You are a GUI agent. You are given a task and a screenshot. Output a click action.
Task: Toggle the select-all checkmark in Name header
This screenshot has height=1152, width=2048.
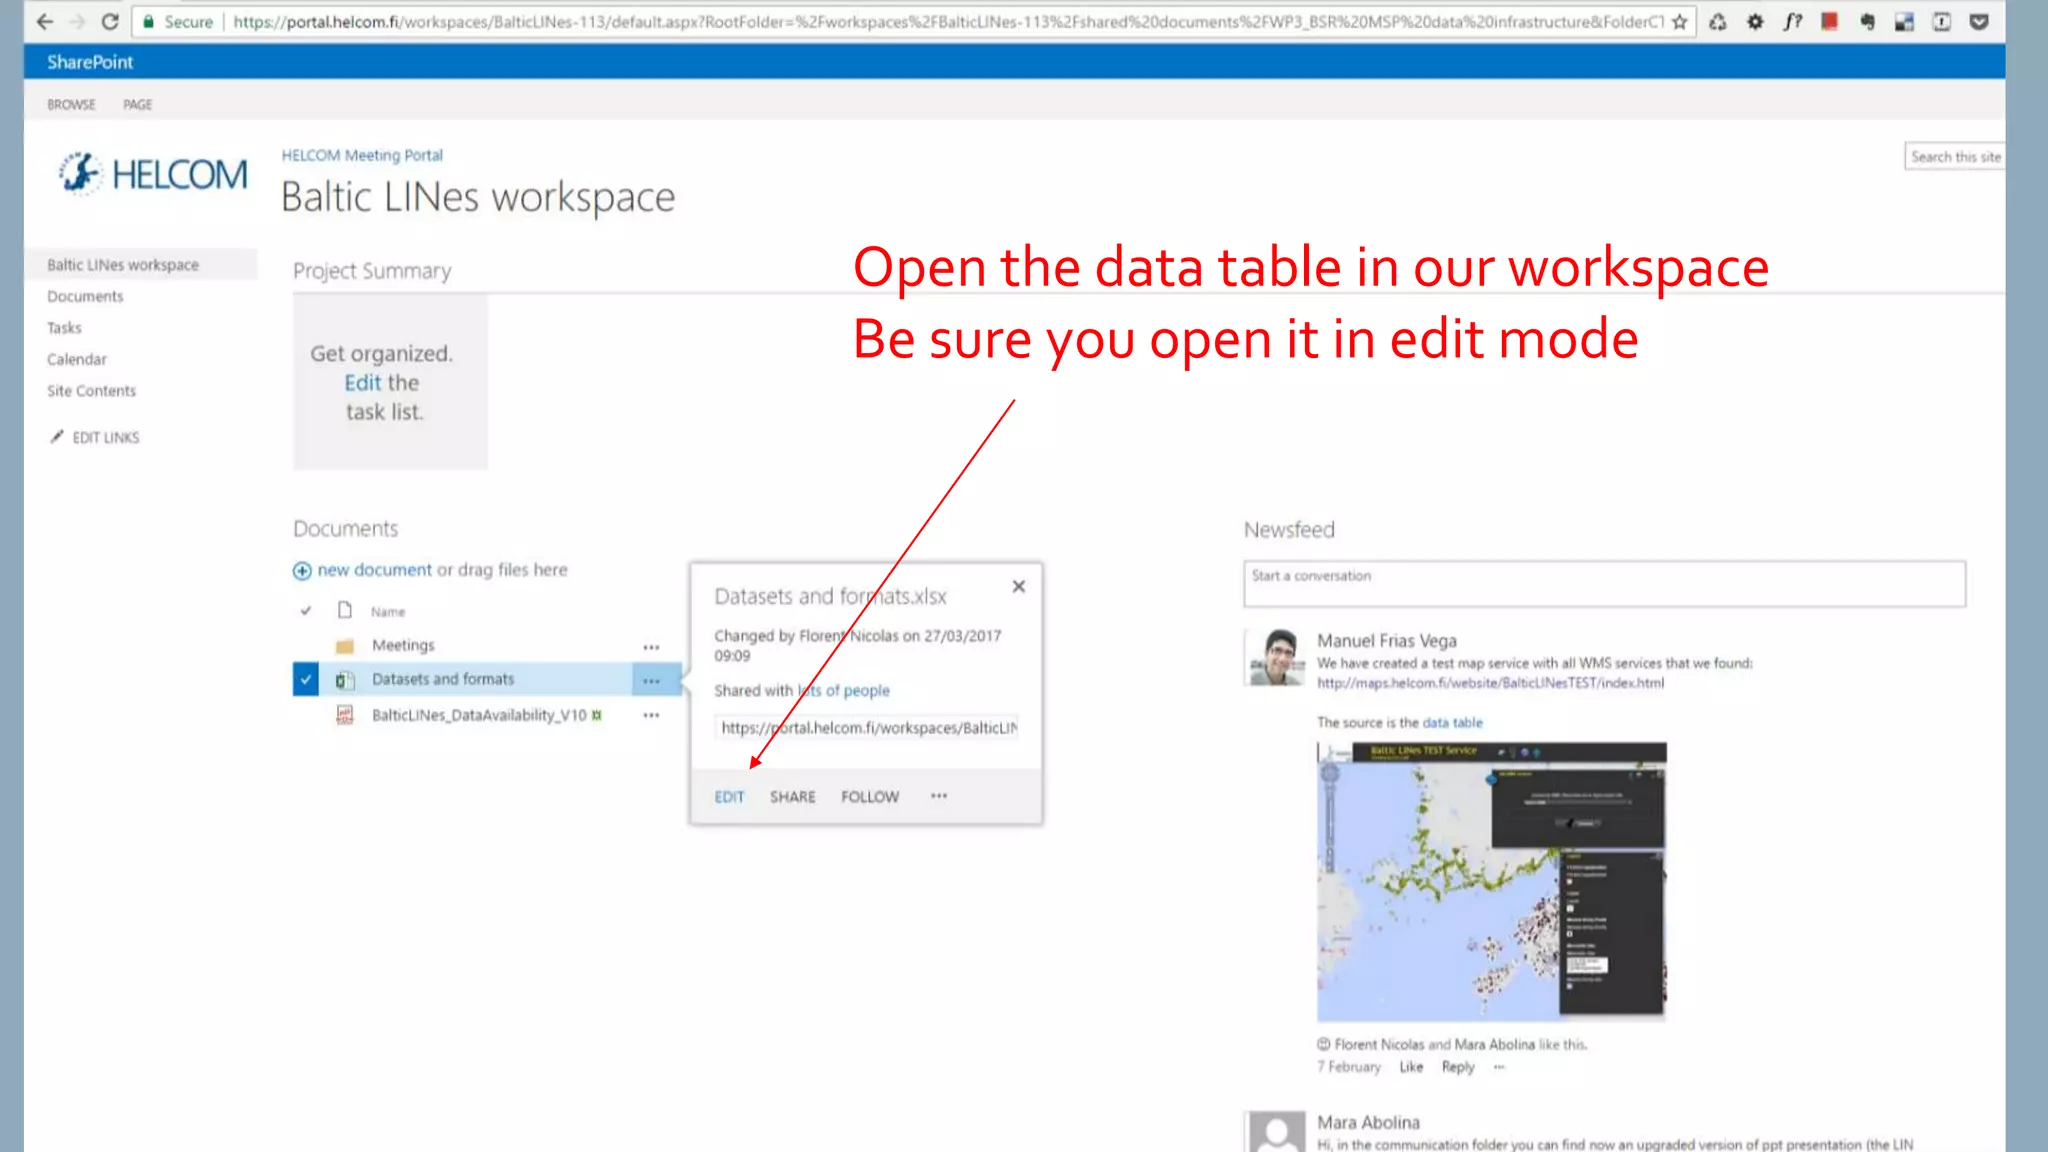click(x=306, y=611)
